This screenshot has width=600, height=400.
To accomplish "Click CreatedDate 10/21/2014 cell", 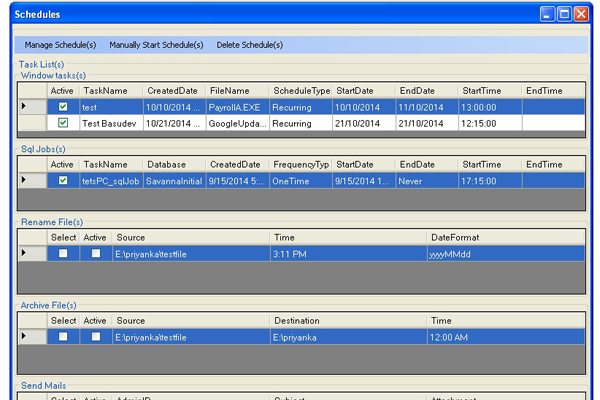I will pyautogui.click(x=175, y=123).
